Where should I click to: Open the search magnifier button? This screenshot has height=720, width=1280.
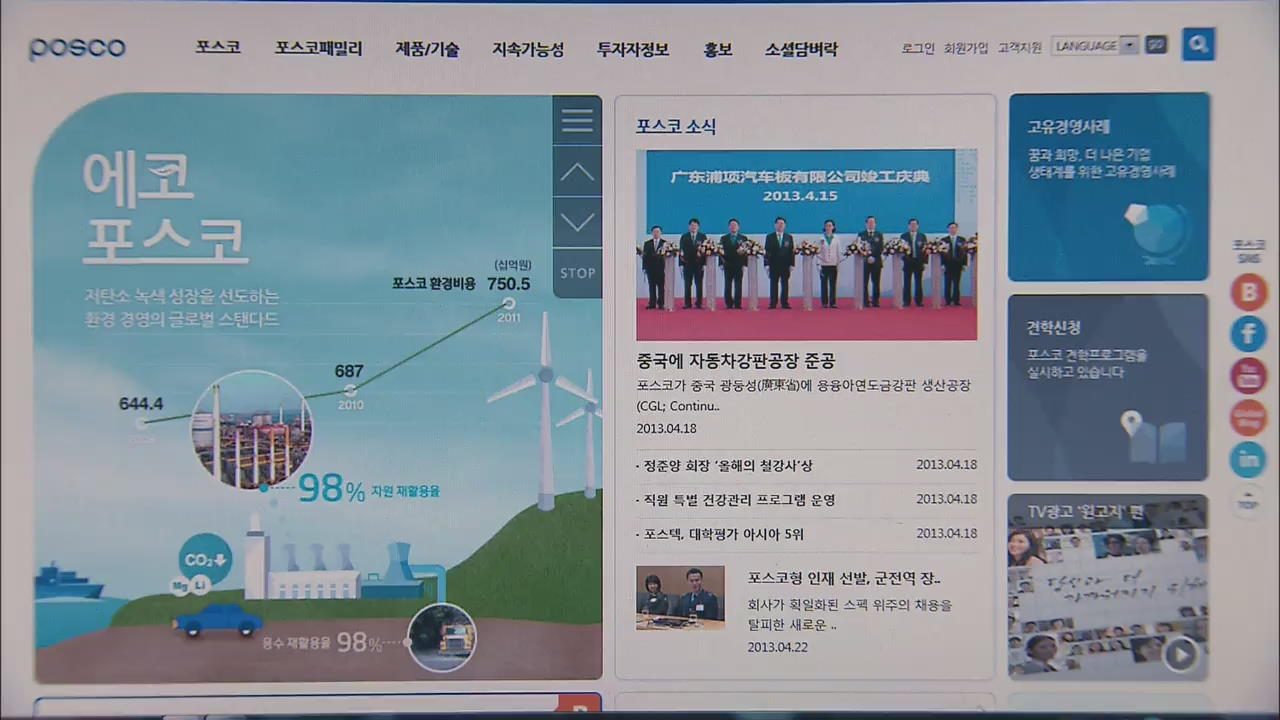[1198, 44]
